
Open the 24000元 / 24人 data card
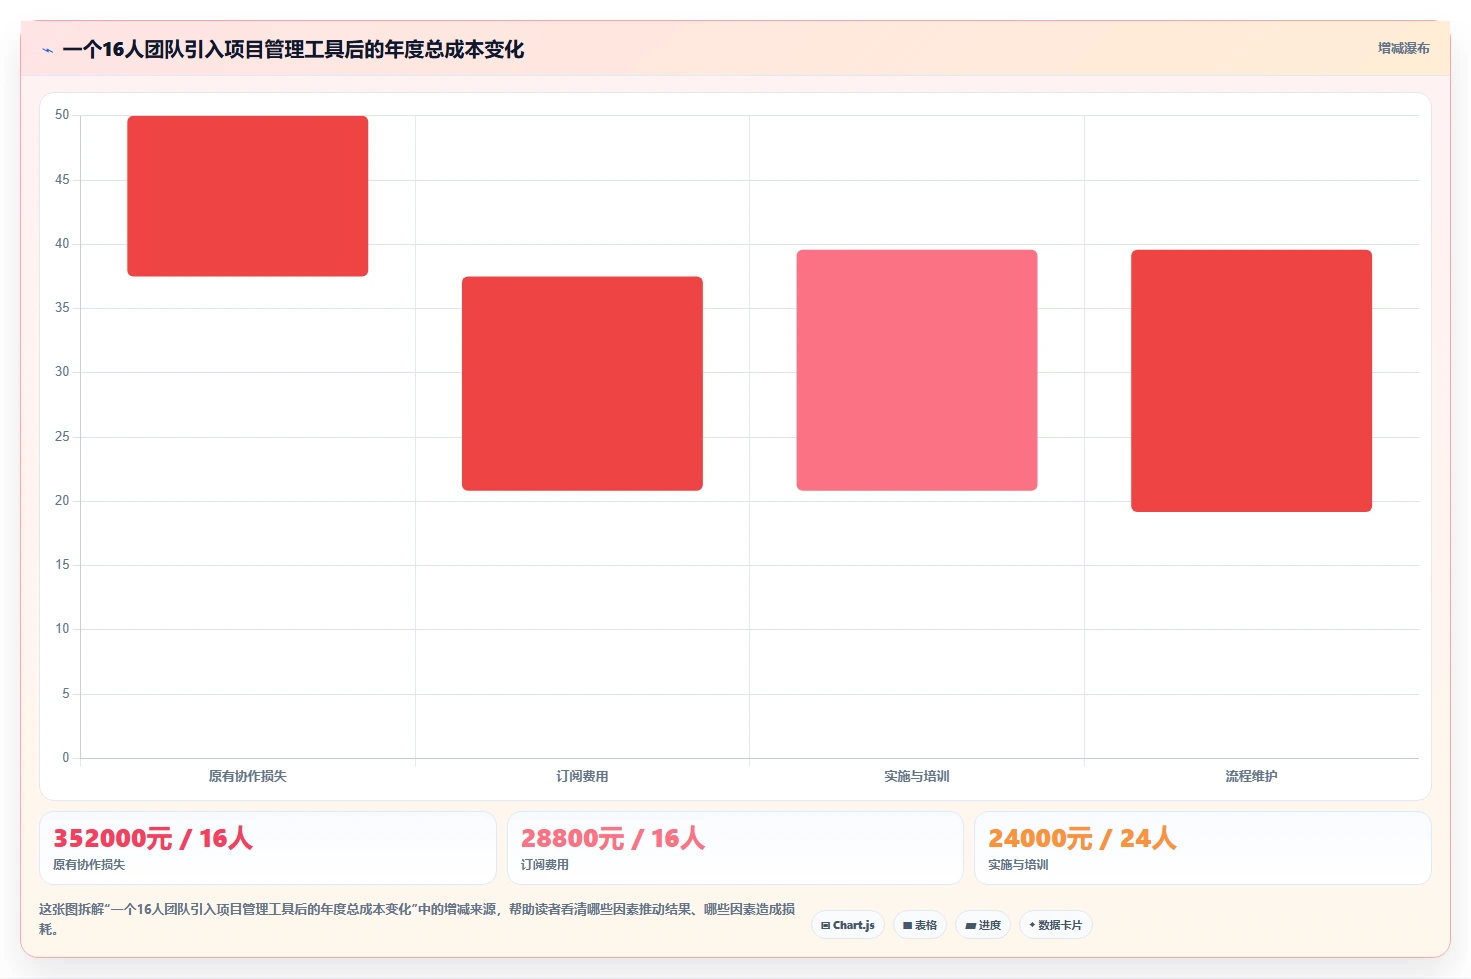click(x=1203, y=848)
